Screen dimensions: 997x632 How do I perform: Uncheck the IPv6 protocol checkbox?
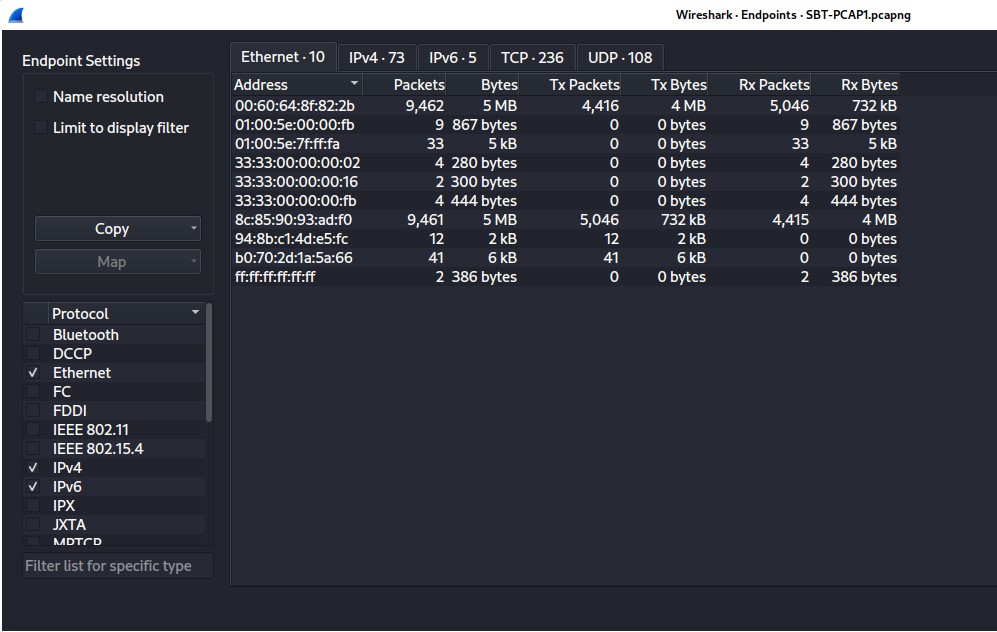pos(34,487)
